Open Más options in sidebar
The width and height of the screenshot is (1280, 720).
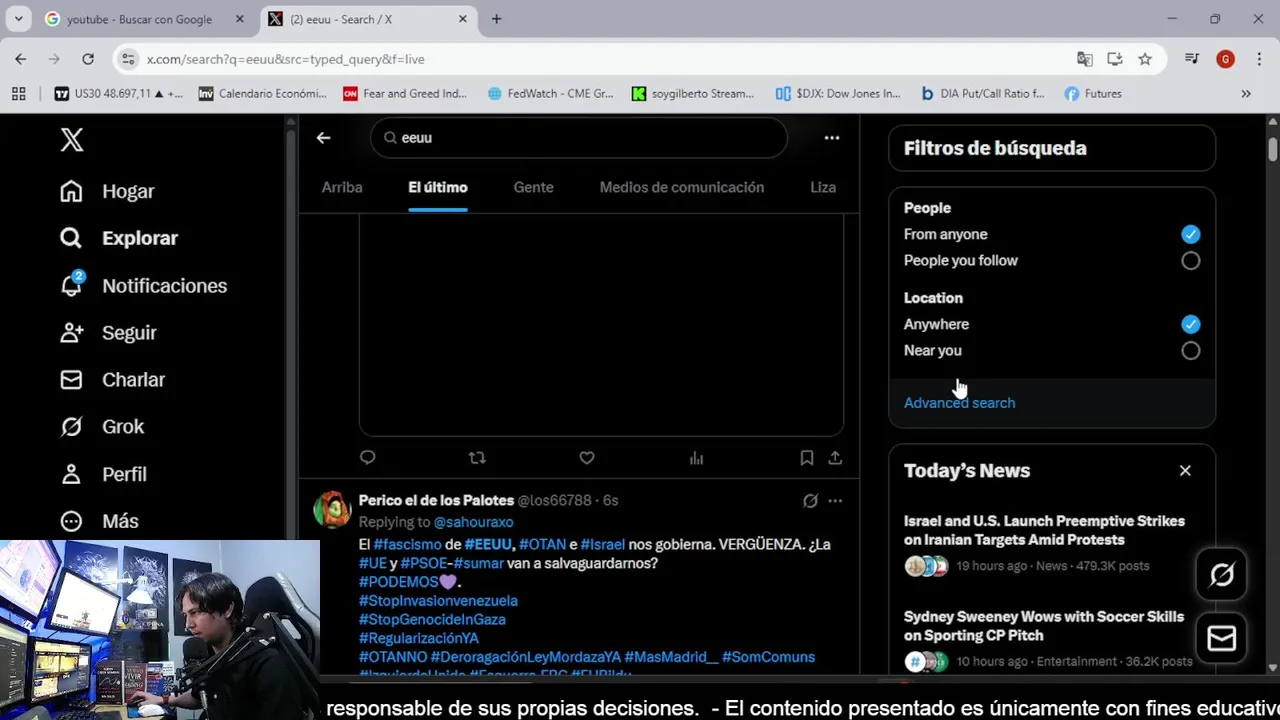pos(98,521)
